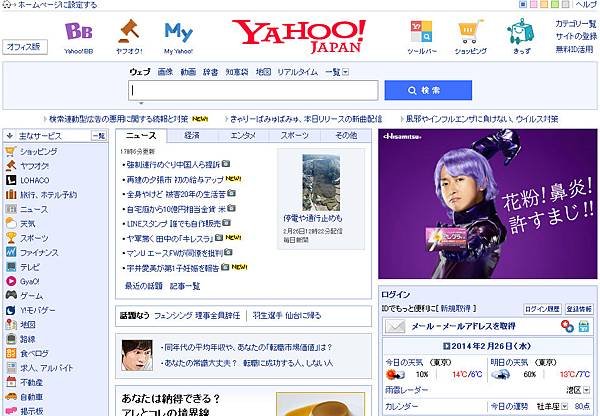Click the ログイン履歴 button
Screen dimensions: 600x416
coord(542,309)
